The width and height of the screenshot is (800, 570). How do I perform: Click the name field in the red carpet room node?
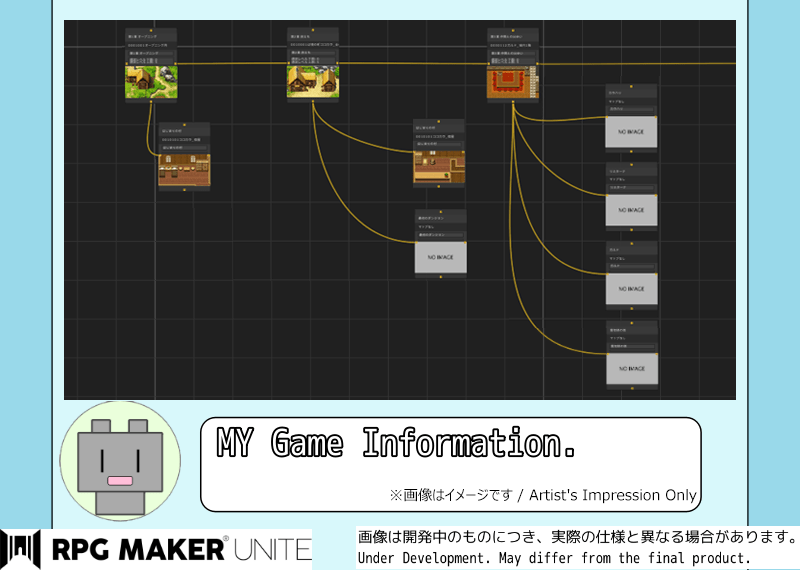tap(512, 52)
